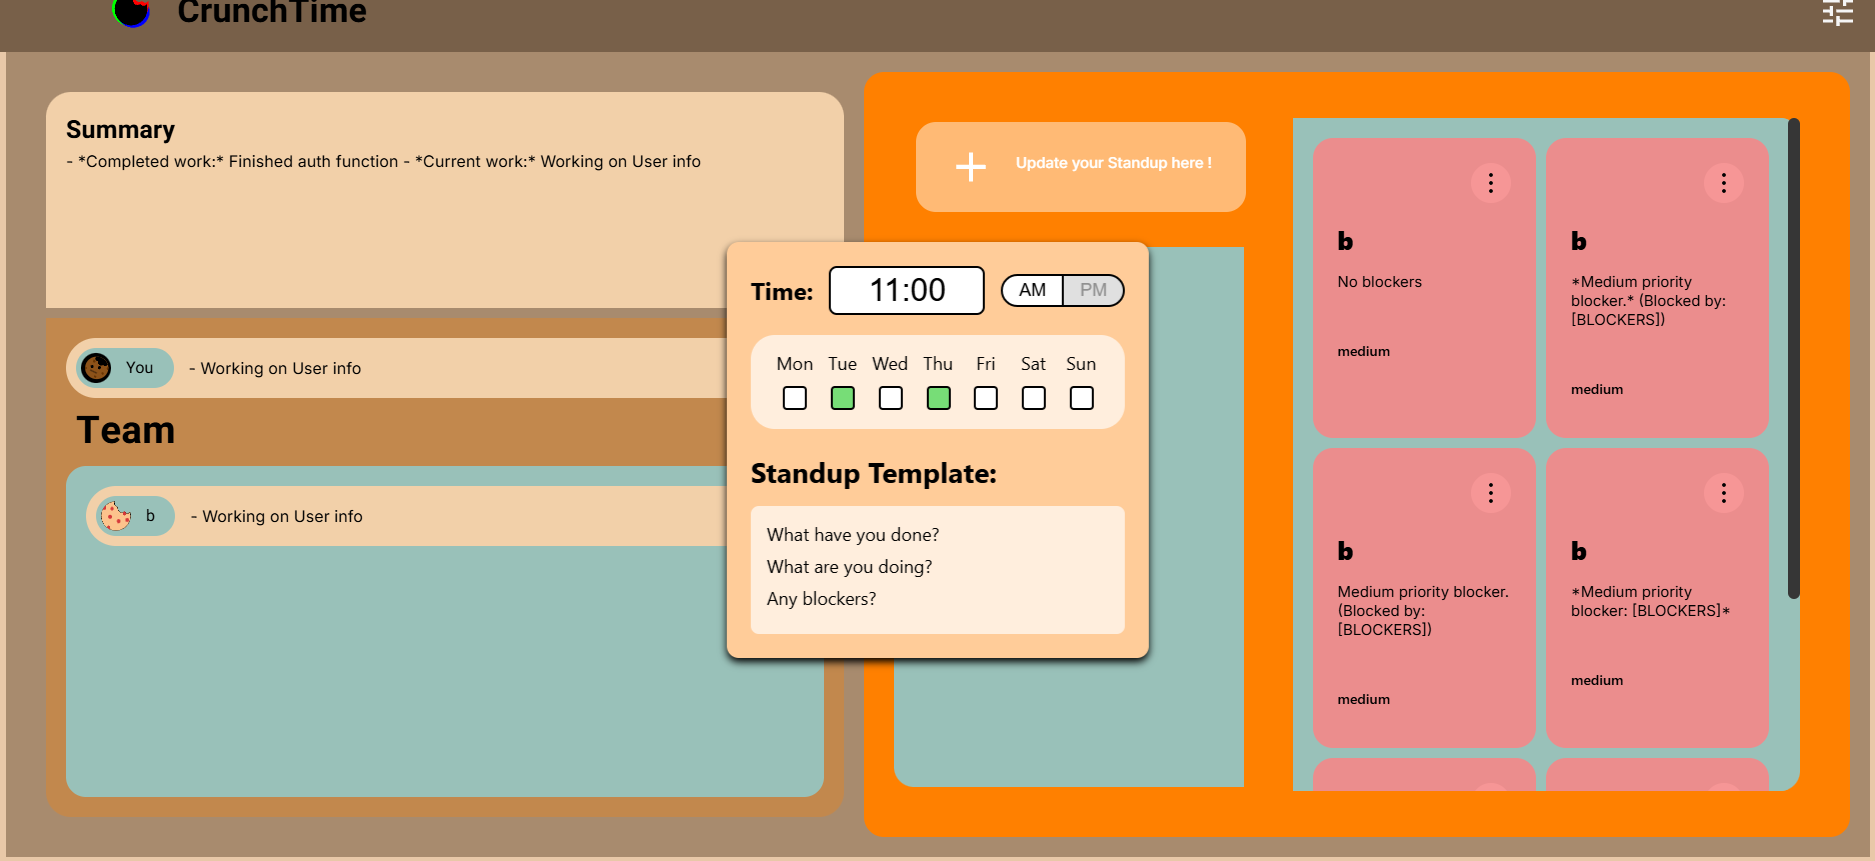Screen dimensions: 1875x861
Task: Check the Sat checkbox
Action: pos(1033,398)
